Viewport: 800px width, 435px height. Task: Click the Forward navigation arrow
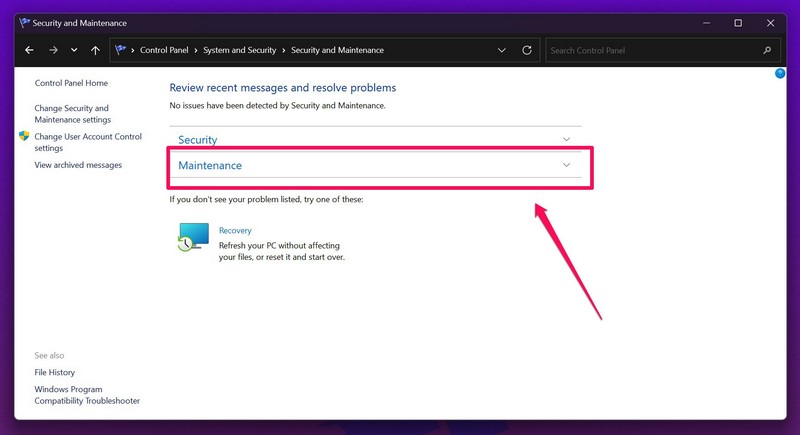pyautogui.click(x=51, y=50)
